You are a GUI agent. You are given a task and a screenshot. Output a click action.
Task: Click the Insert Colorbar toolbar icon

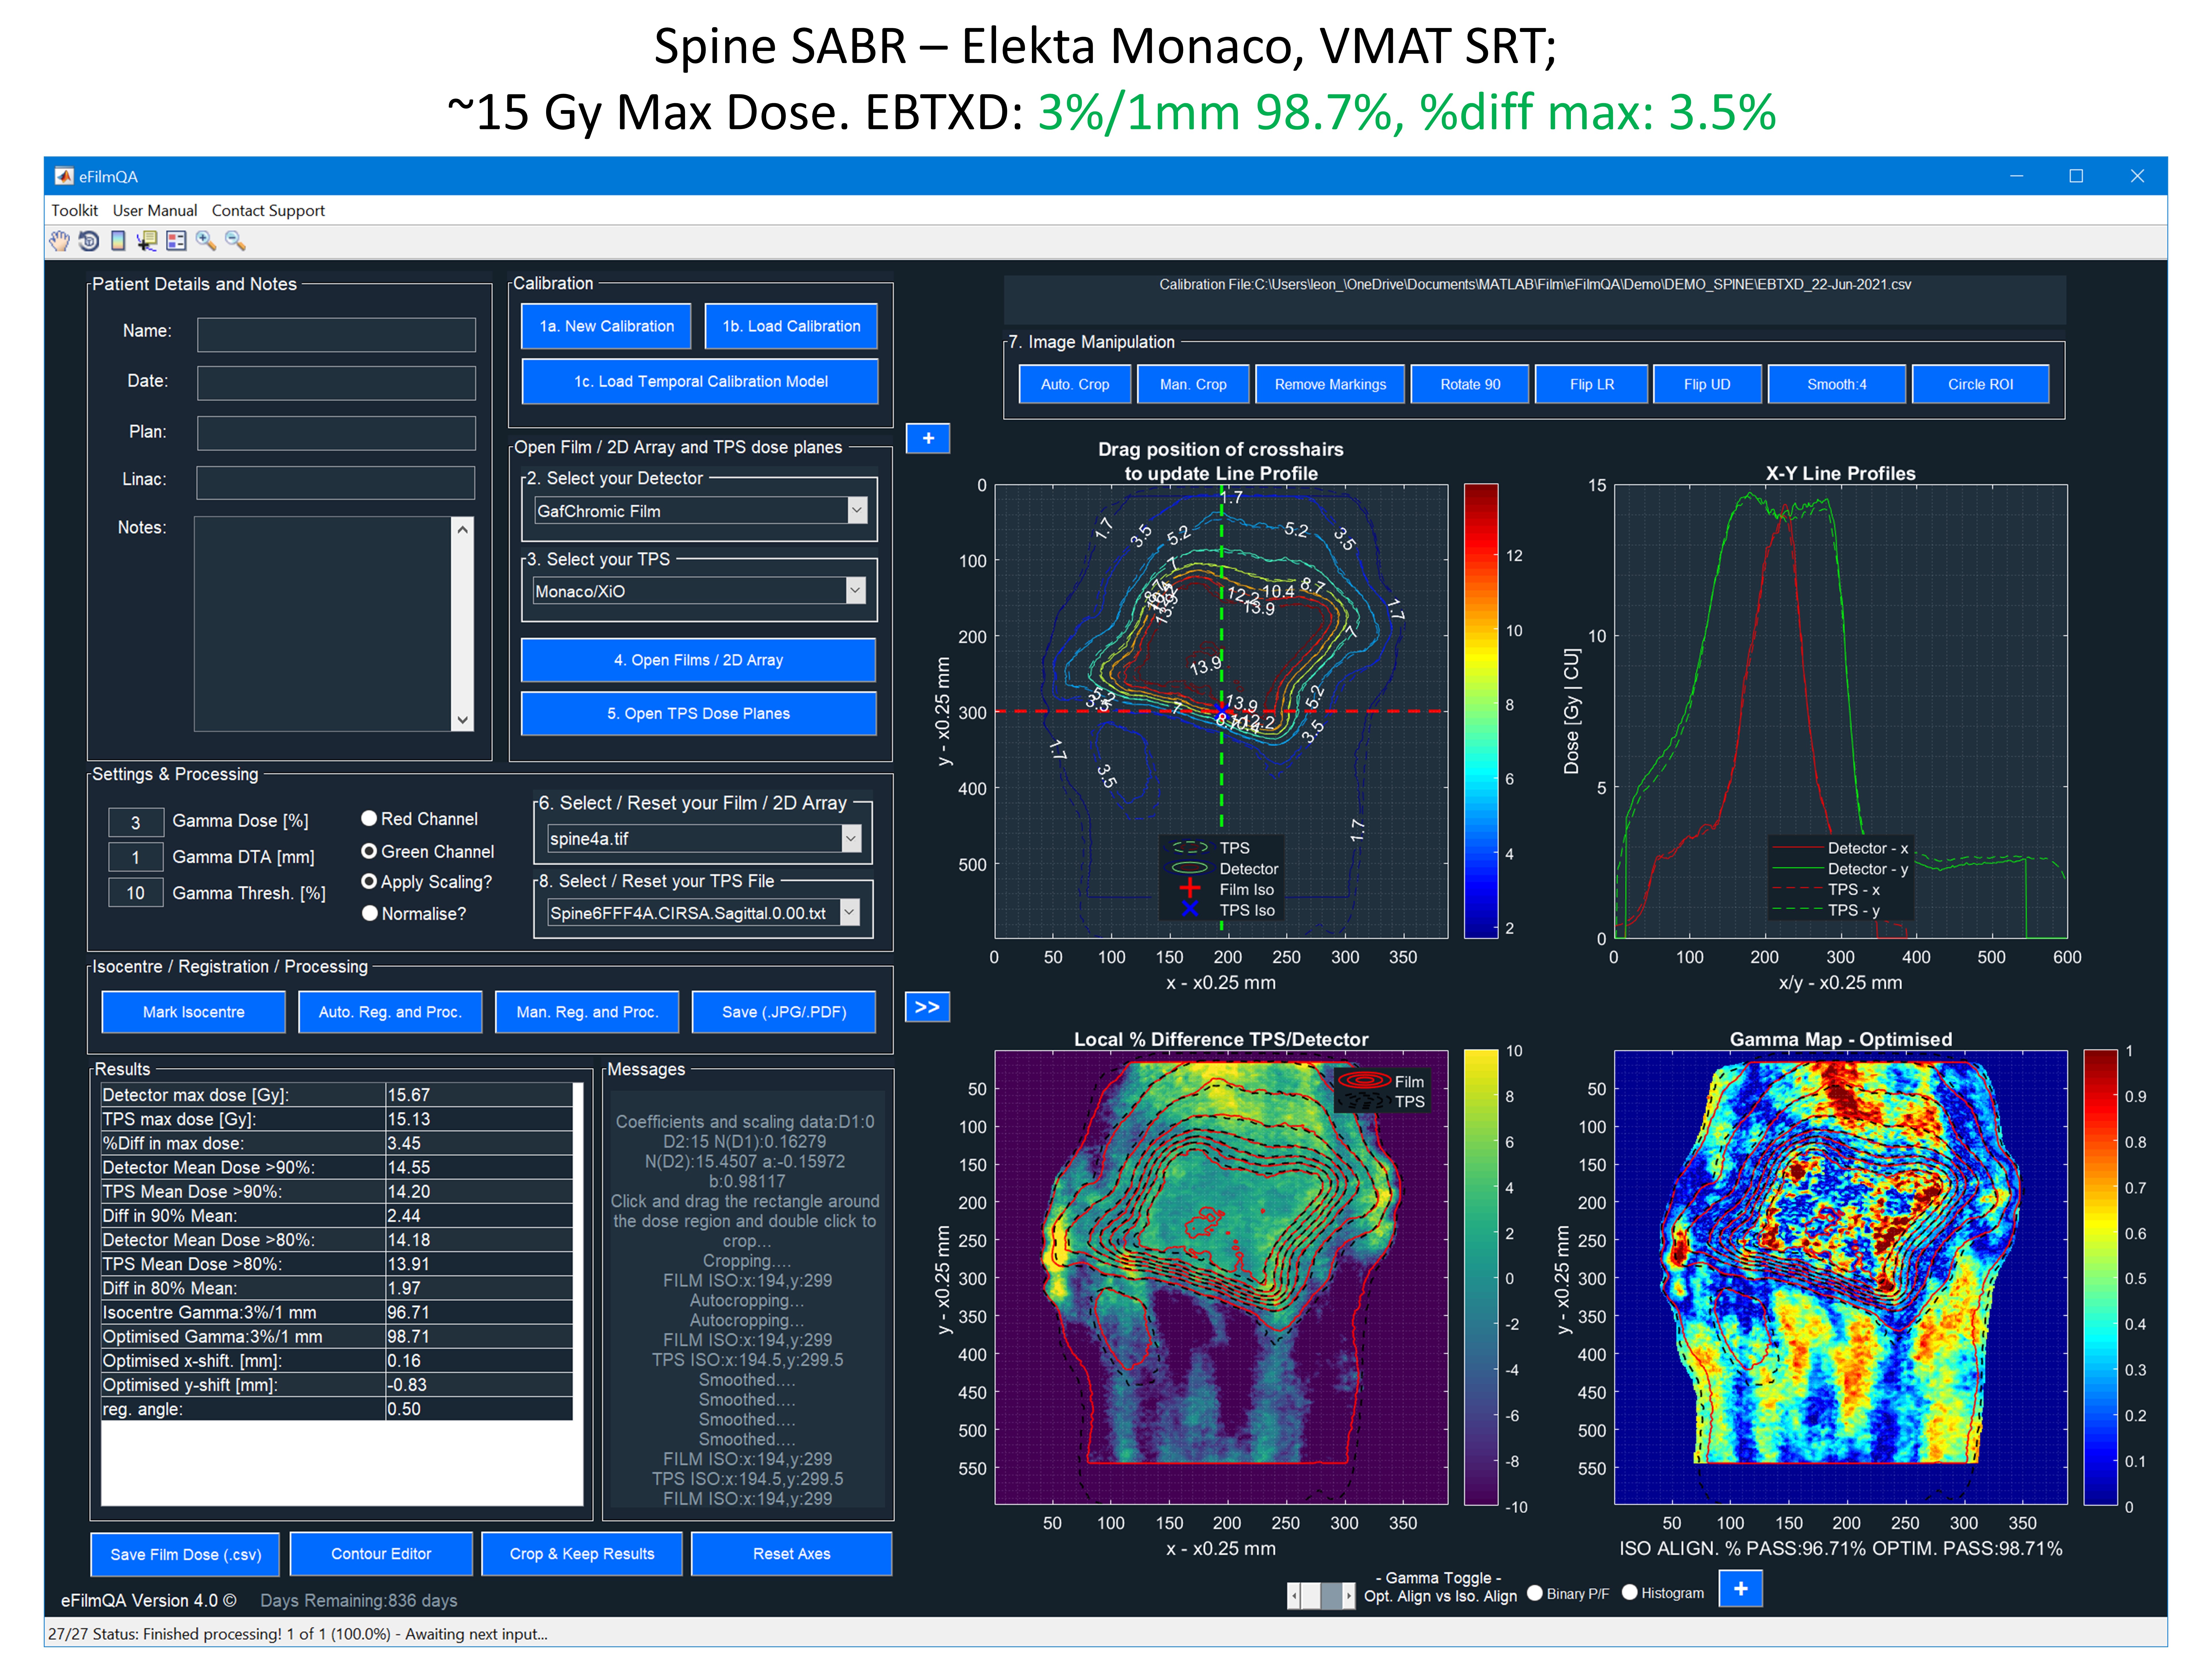pos(118,241)
